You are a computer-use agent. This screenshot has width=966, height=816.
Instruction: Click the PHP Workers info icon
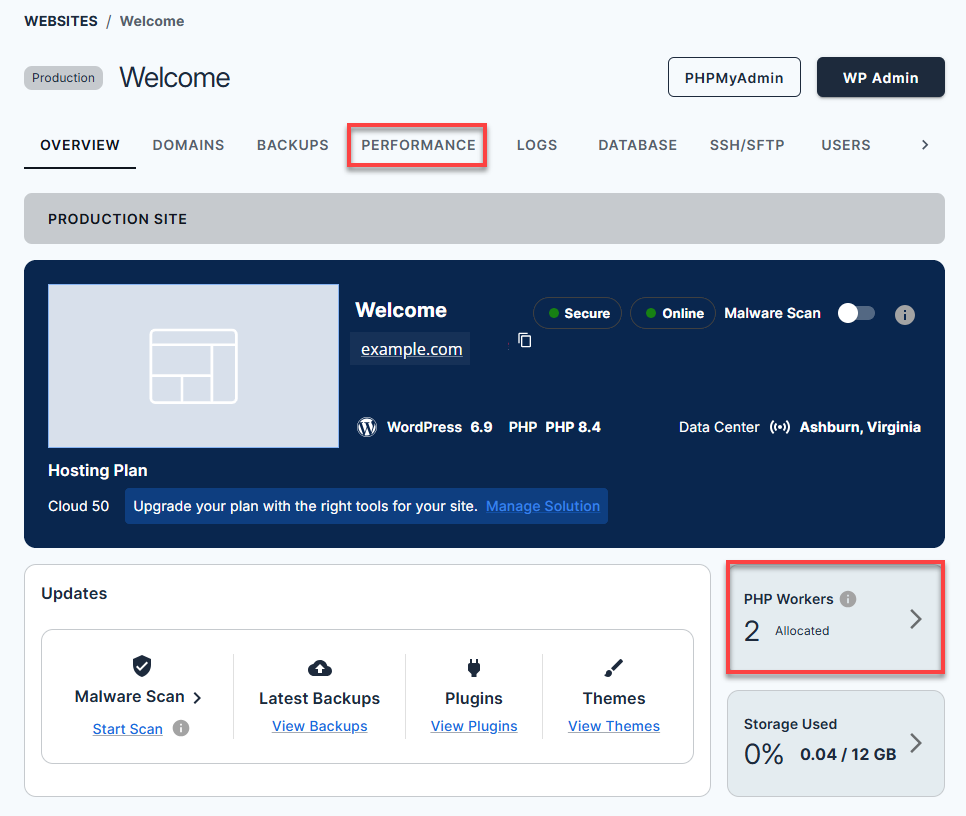tap(848, 599)
